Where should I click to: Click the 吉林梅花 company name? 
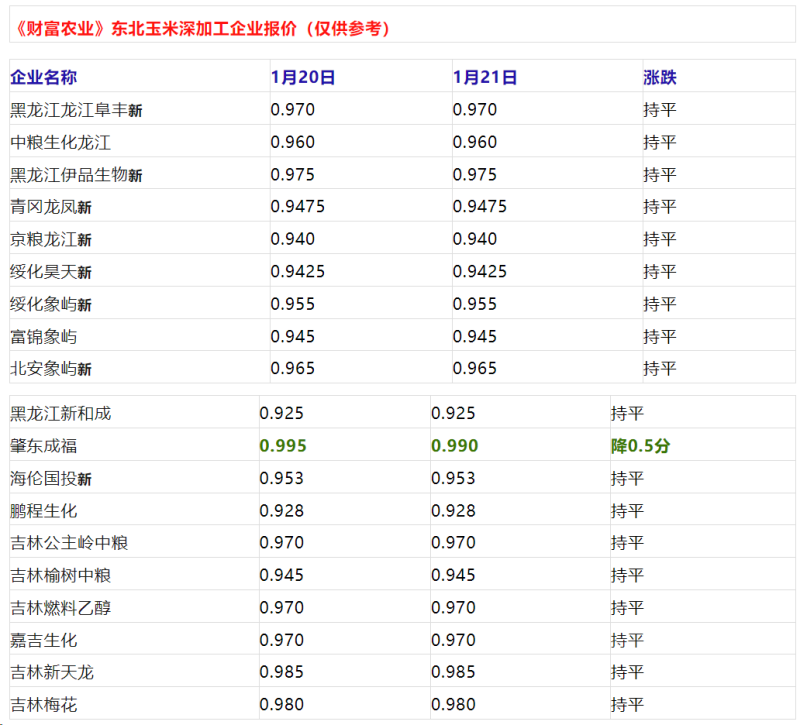tap(43, 704)
